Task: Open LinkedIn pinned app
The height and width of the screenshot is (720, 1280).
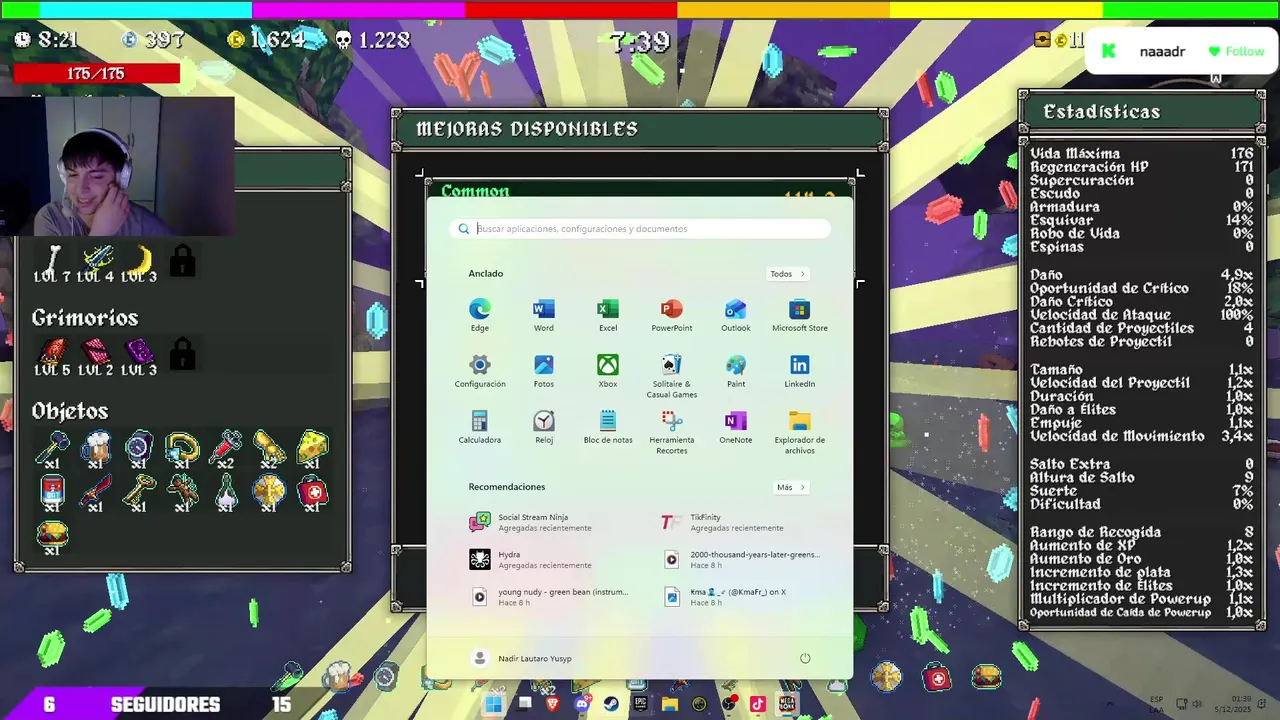Action: pos(799,371)
